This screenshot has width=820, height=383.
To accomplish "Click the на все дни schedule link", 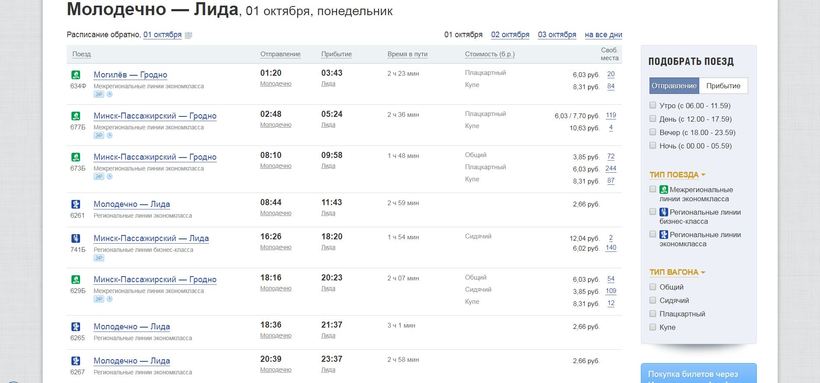I will pyautogui.click(x=603, y=35).
